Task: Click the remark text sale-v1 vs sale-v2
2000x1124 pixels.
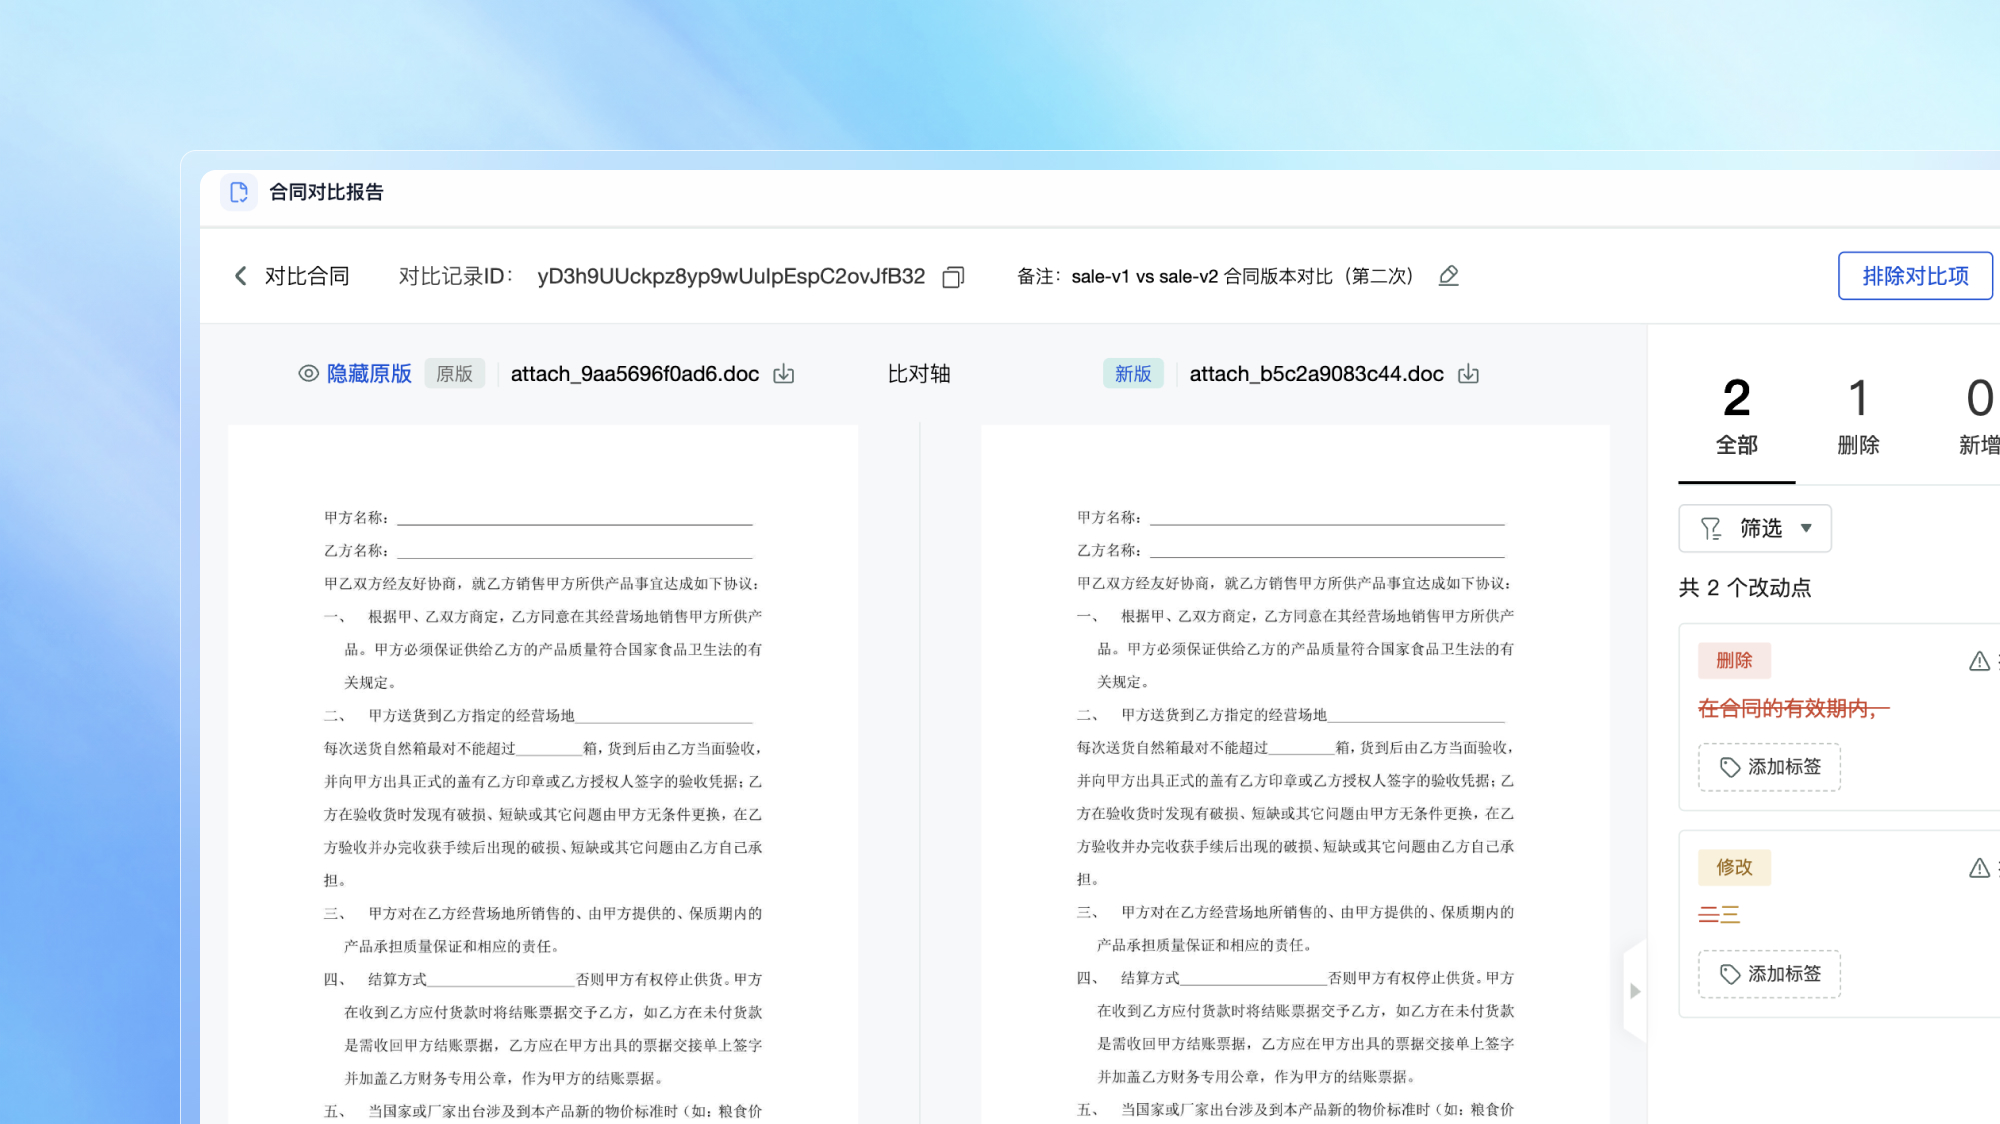Action: pyautogui.click(x=1145, y=276)
